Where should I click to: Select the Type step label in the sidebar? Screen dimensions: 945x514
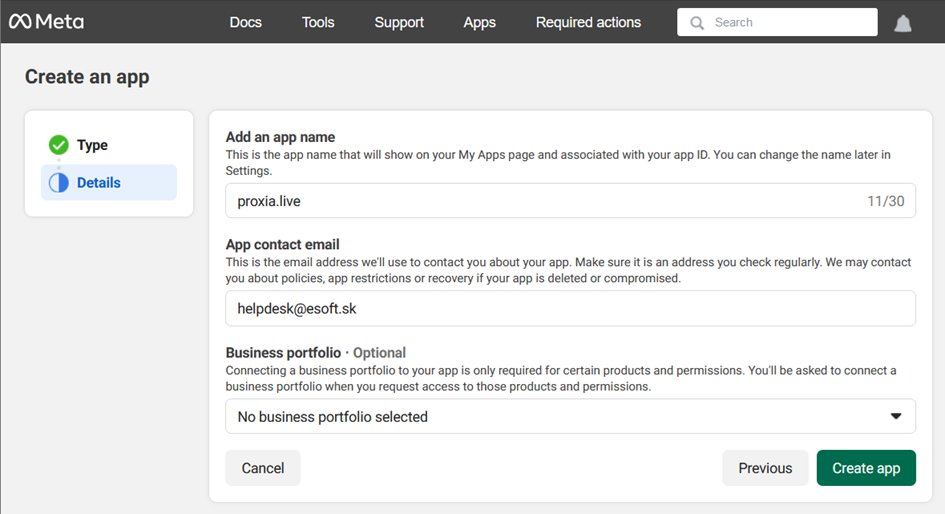[x=92, y=145]
